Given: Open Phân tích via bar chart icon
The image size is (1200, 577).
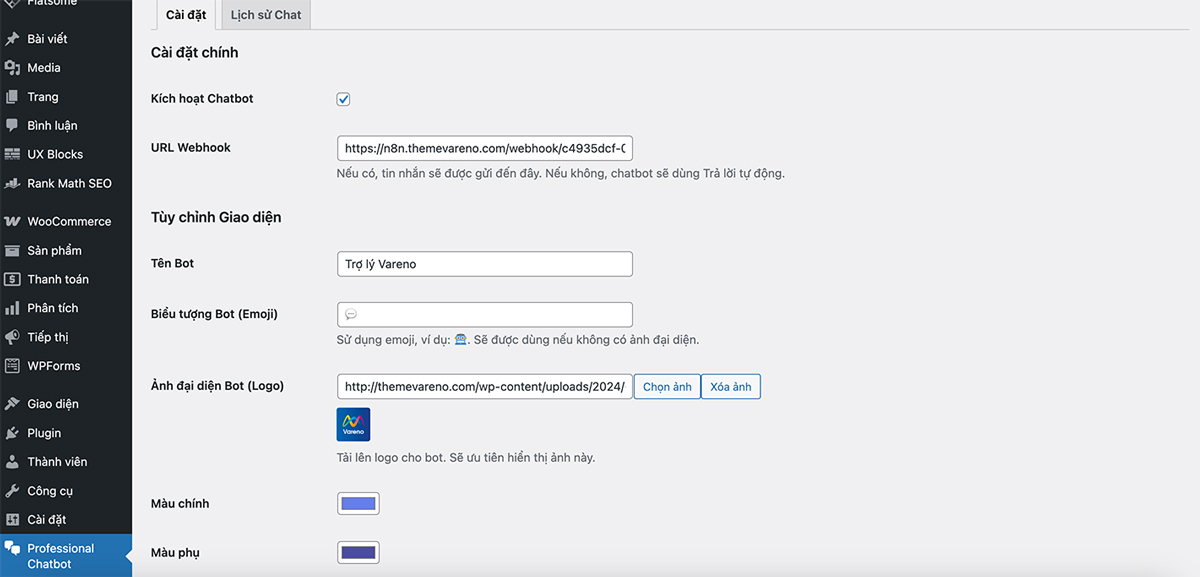Looking at the screenshot, I should [12, 308].
